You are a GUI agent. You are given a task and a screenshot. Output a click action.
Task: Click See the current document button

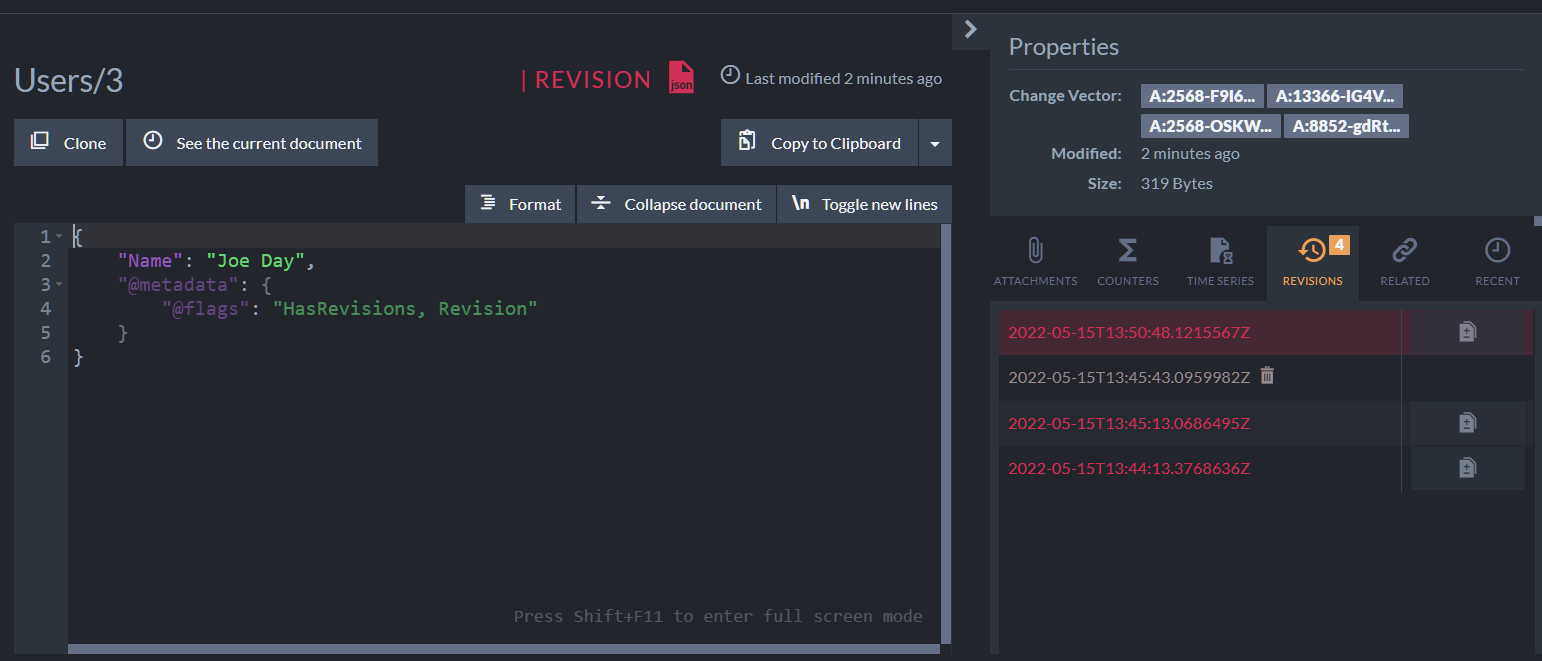252,143
